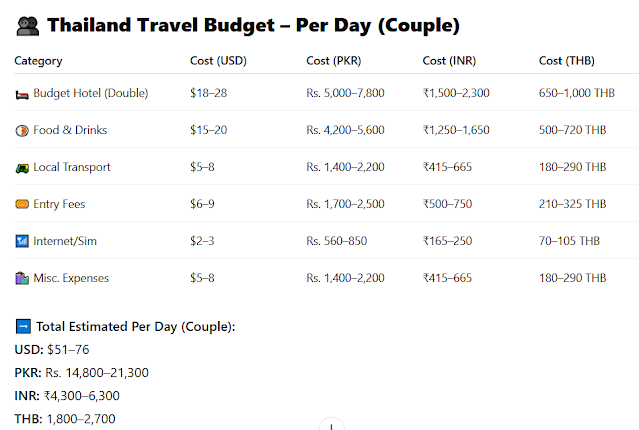Select the Category column header
The width and height of the screenshot is (639, 430).
tap(38, 61)
